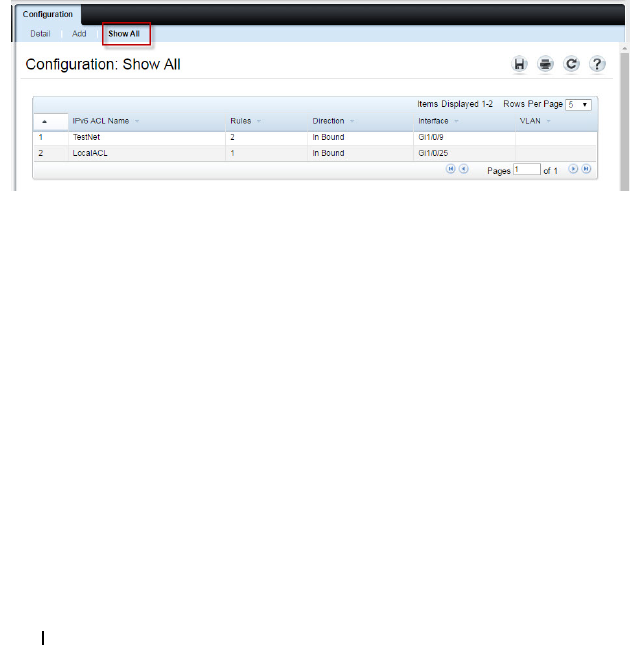641x645 pixels.
Task: Go to last page of table
Action: pyautogui.click(x=586, y=169)
